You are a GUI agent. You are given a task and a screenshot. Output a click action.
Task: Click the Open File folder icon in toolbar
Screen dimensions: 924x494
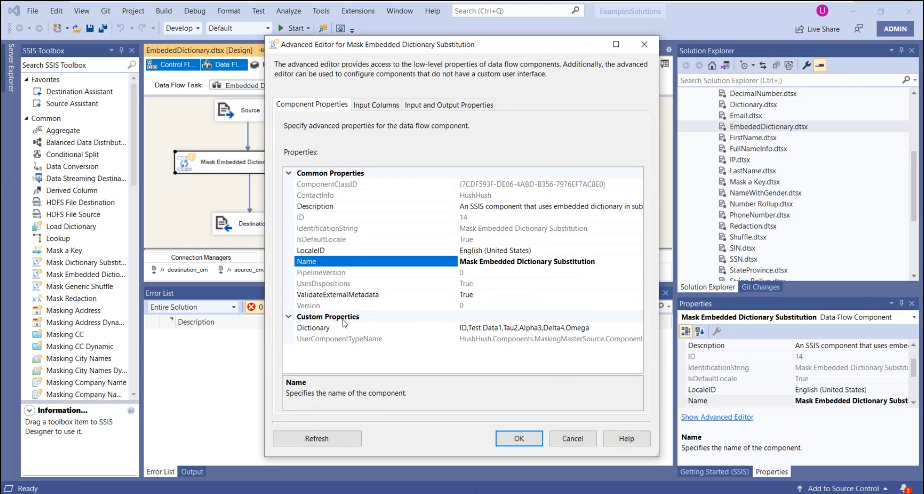77,28
